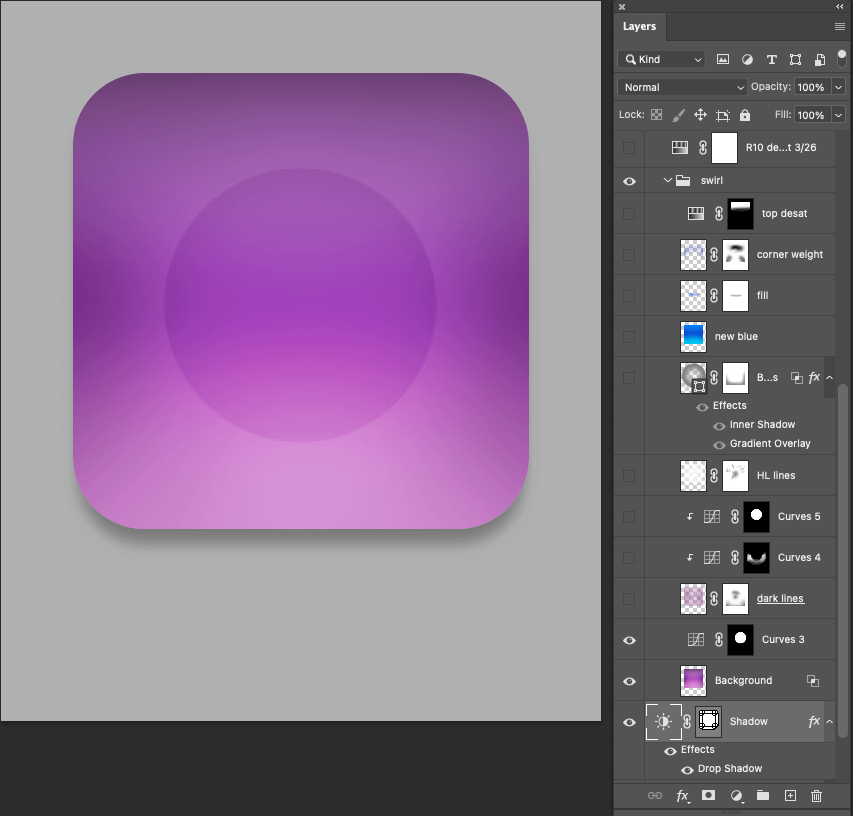Viewport: 853px width, 816px height.
Task: Create a new layer with plus icon
Action: pos(790,796)
